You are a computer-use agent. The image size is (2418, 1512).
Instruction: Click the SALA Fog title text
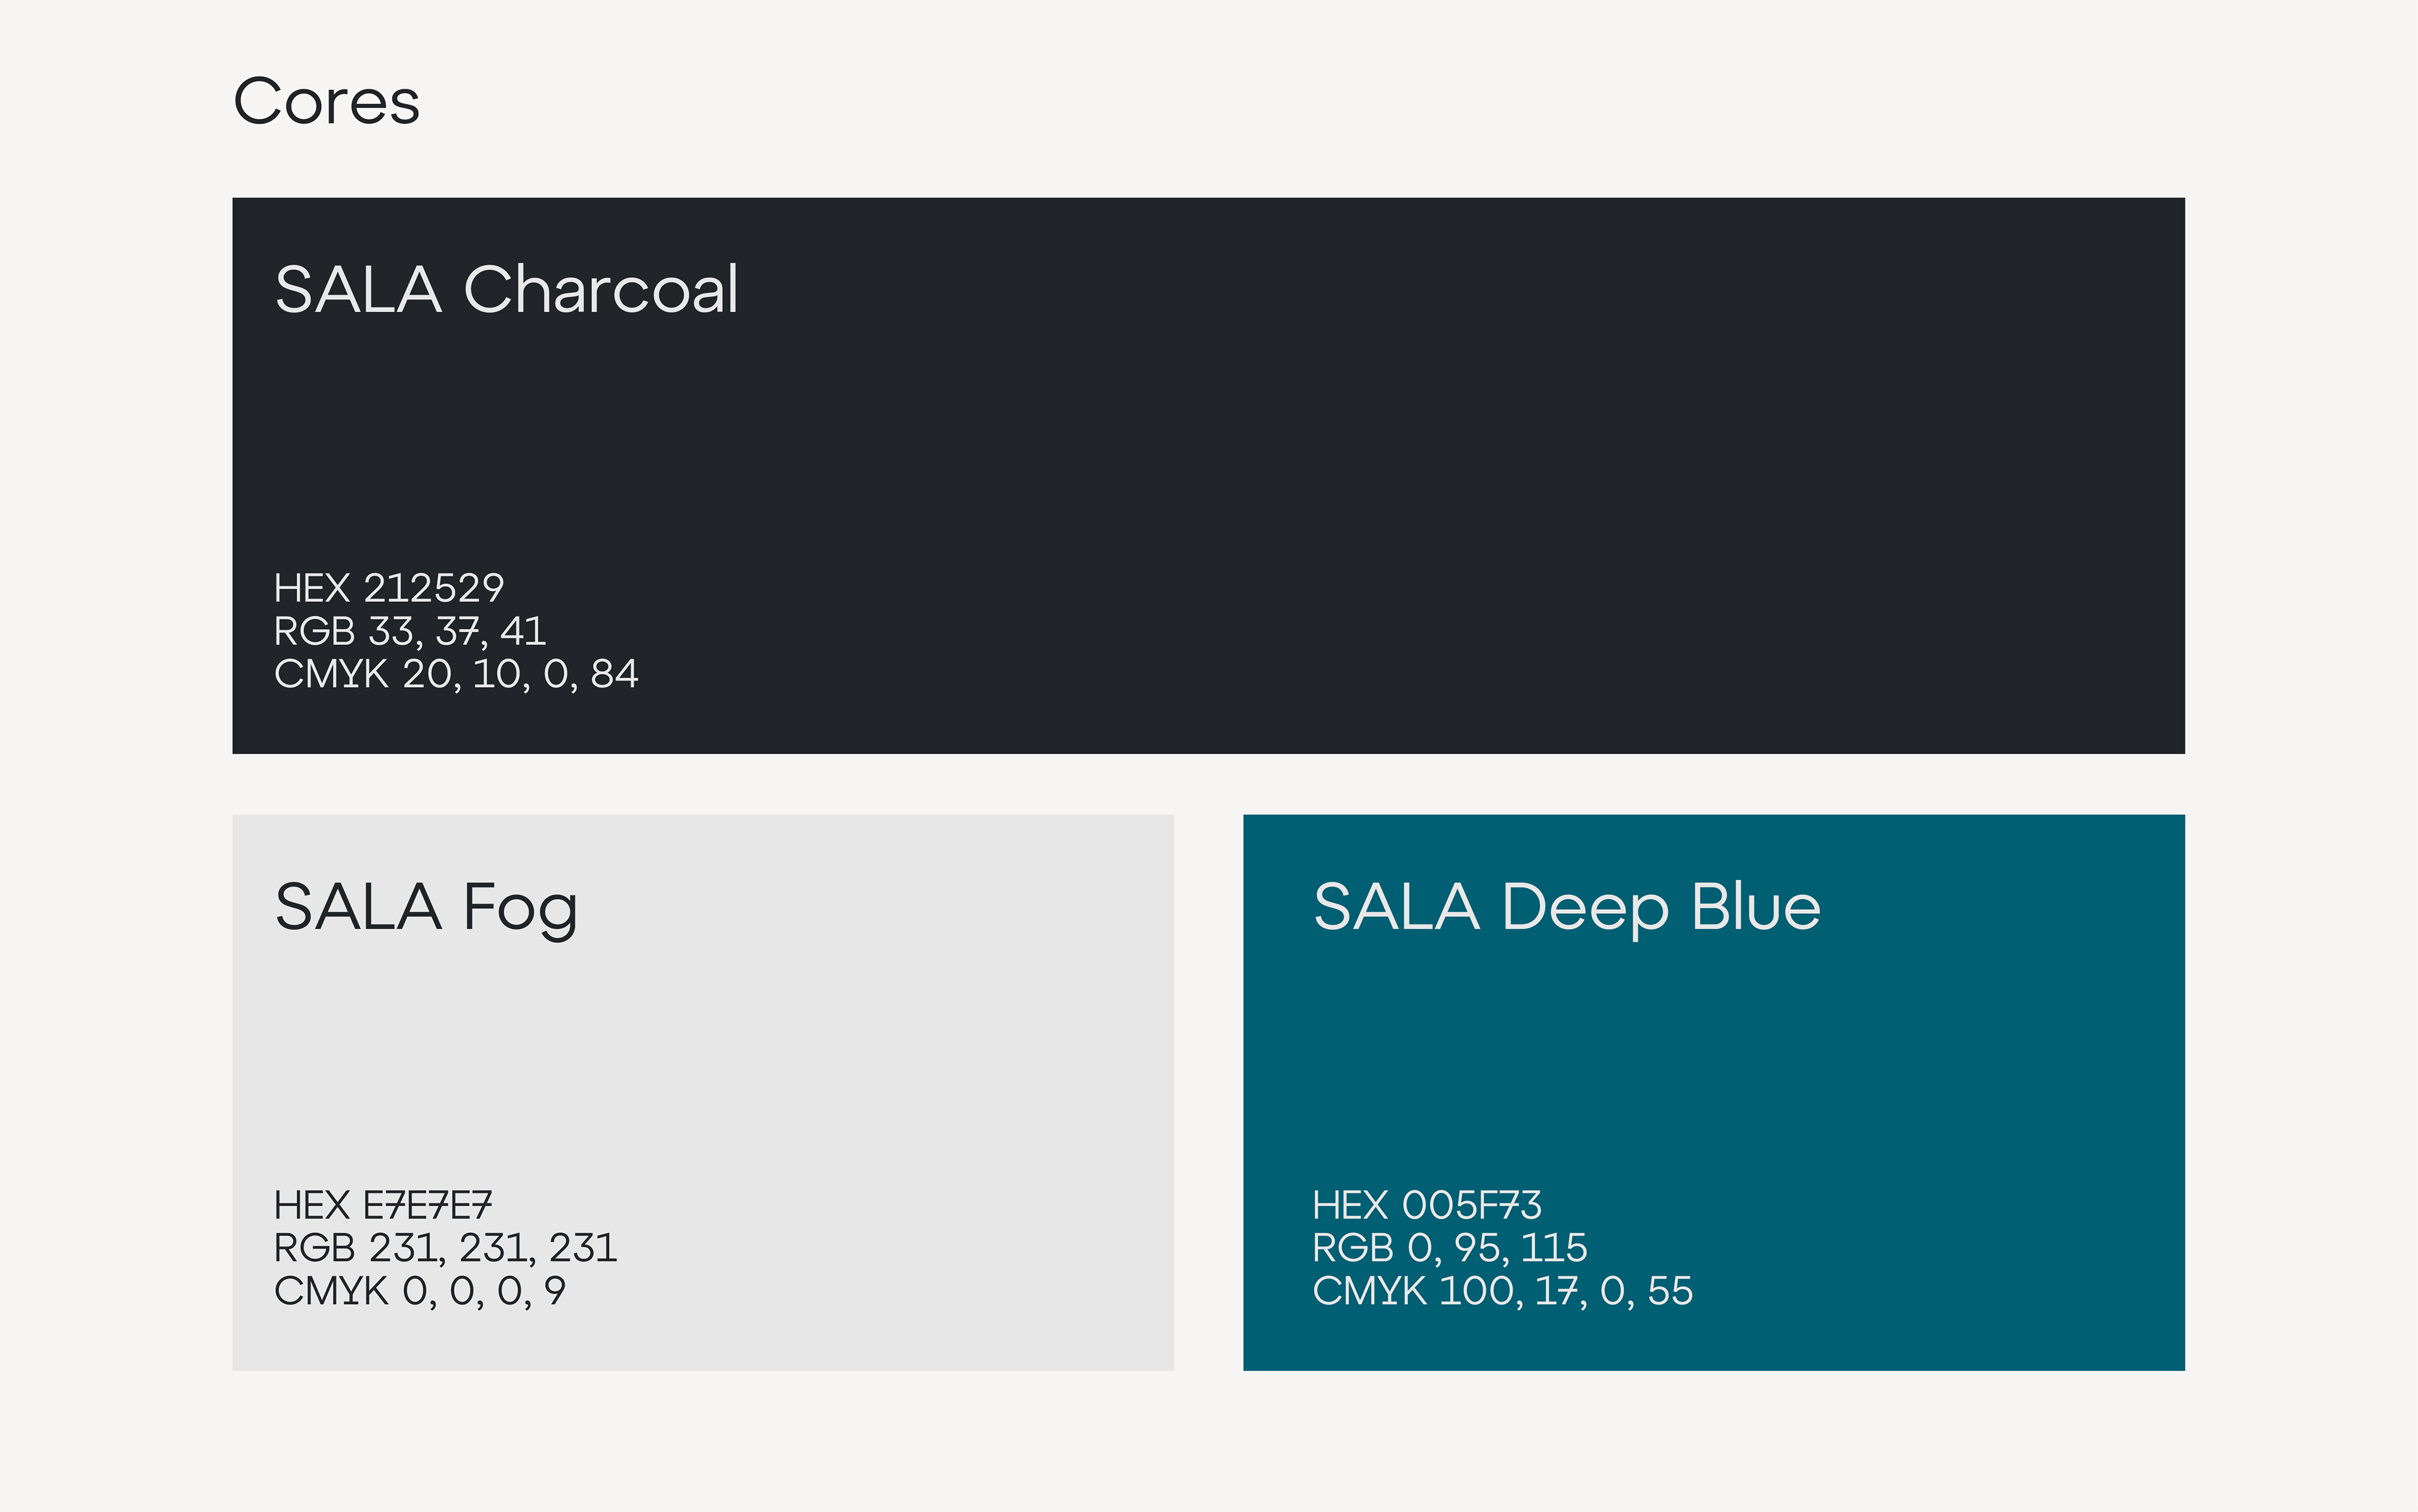point(426,908)
